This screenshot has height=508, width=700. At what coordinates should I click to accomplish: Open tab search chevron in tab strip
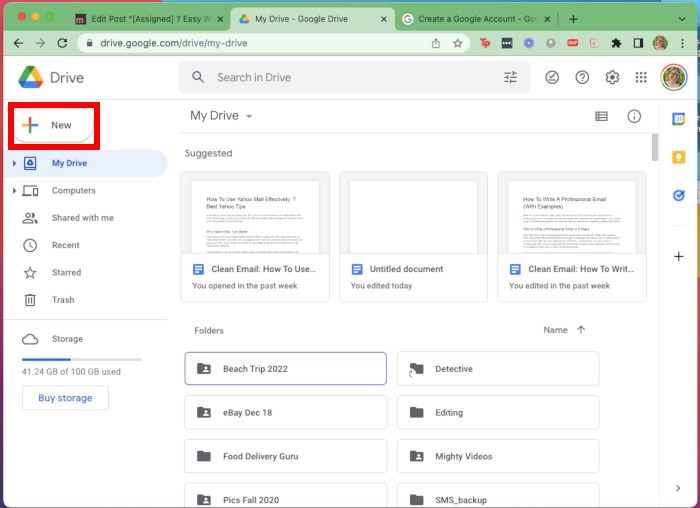[x=682, y=19]
